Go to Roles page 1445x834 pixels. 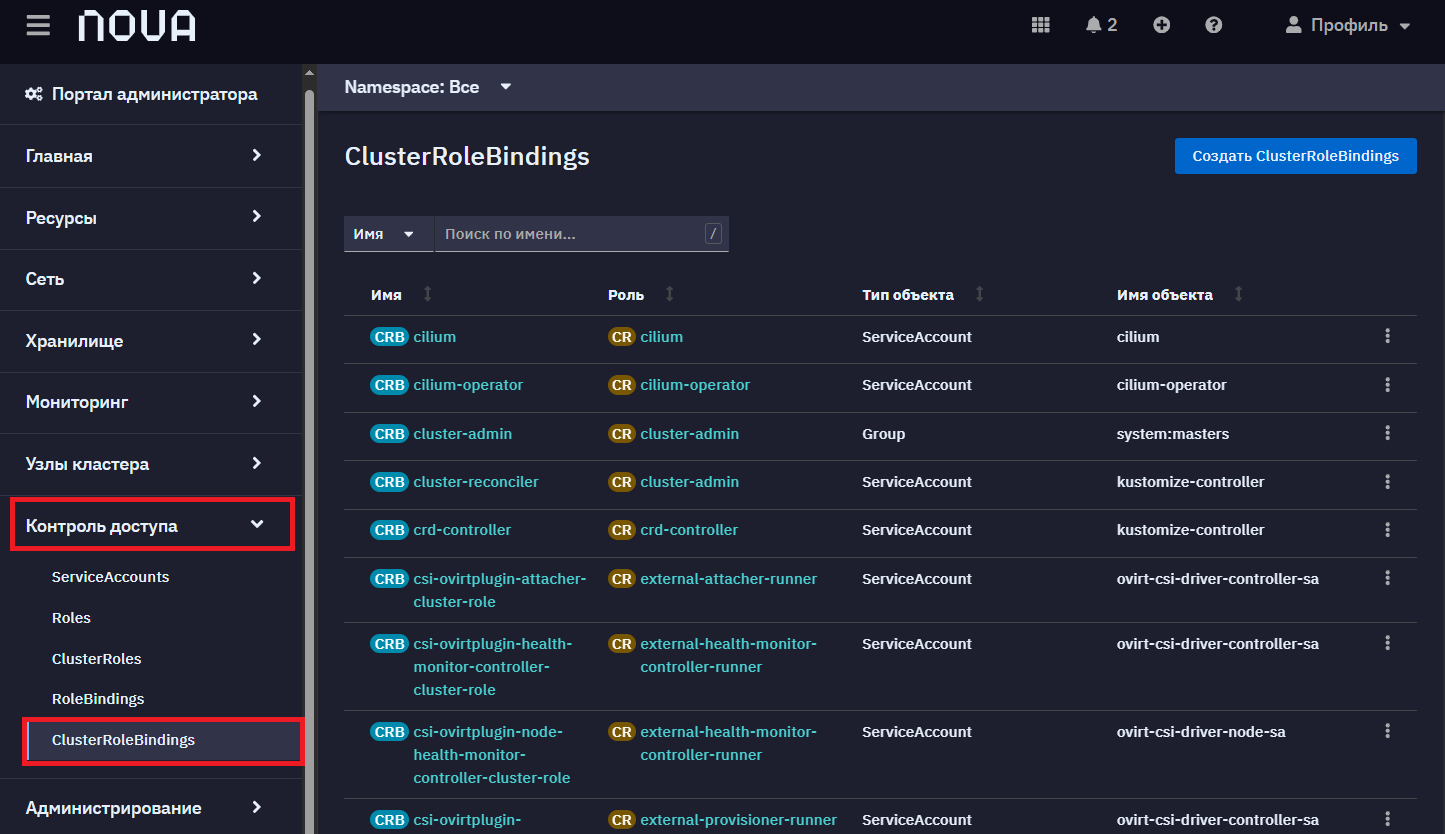[71, 618]
